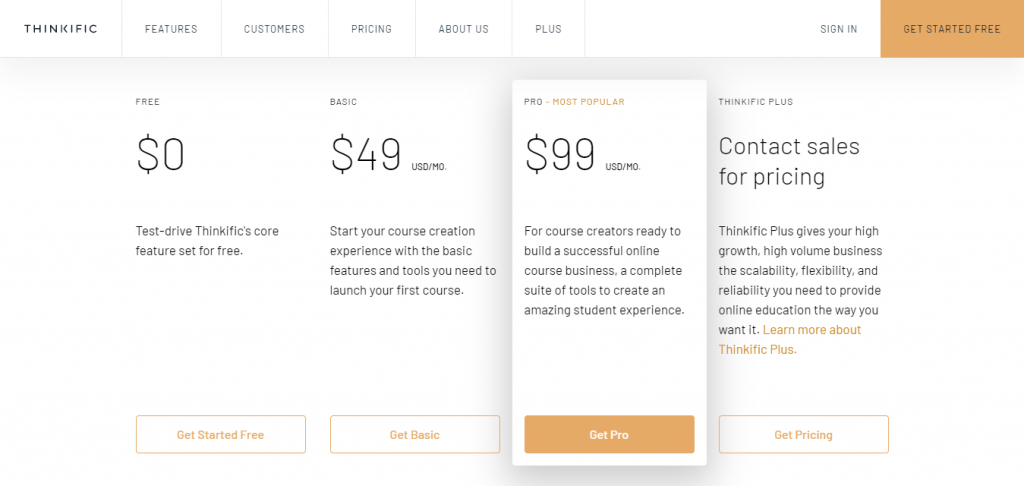
Task: Go to the Customers page
Action: 274,29
